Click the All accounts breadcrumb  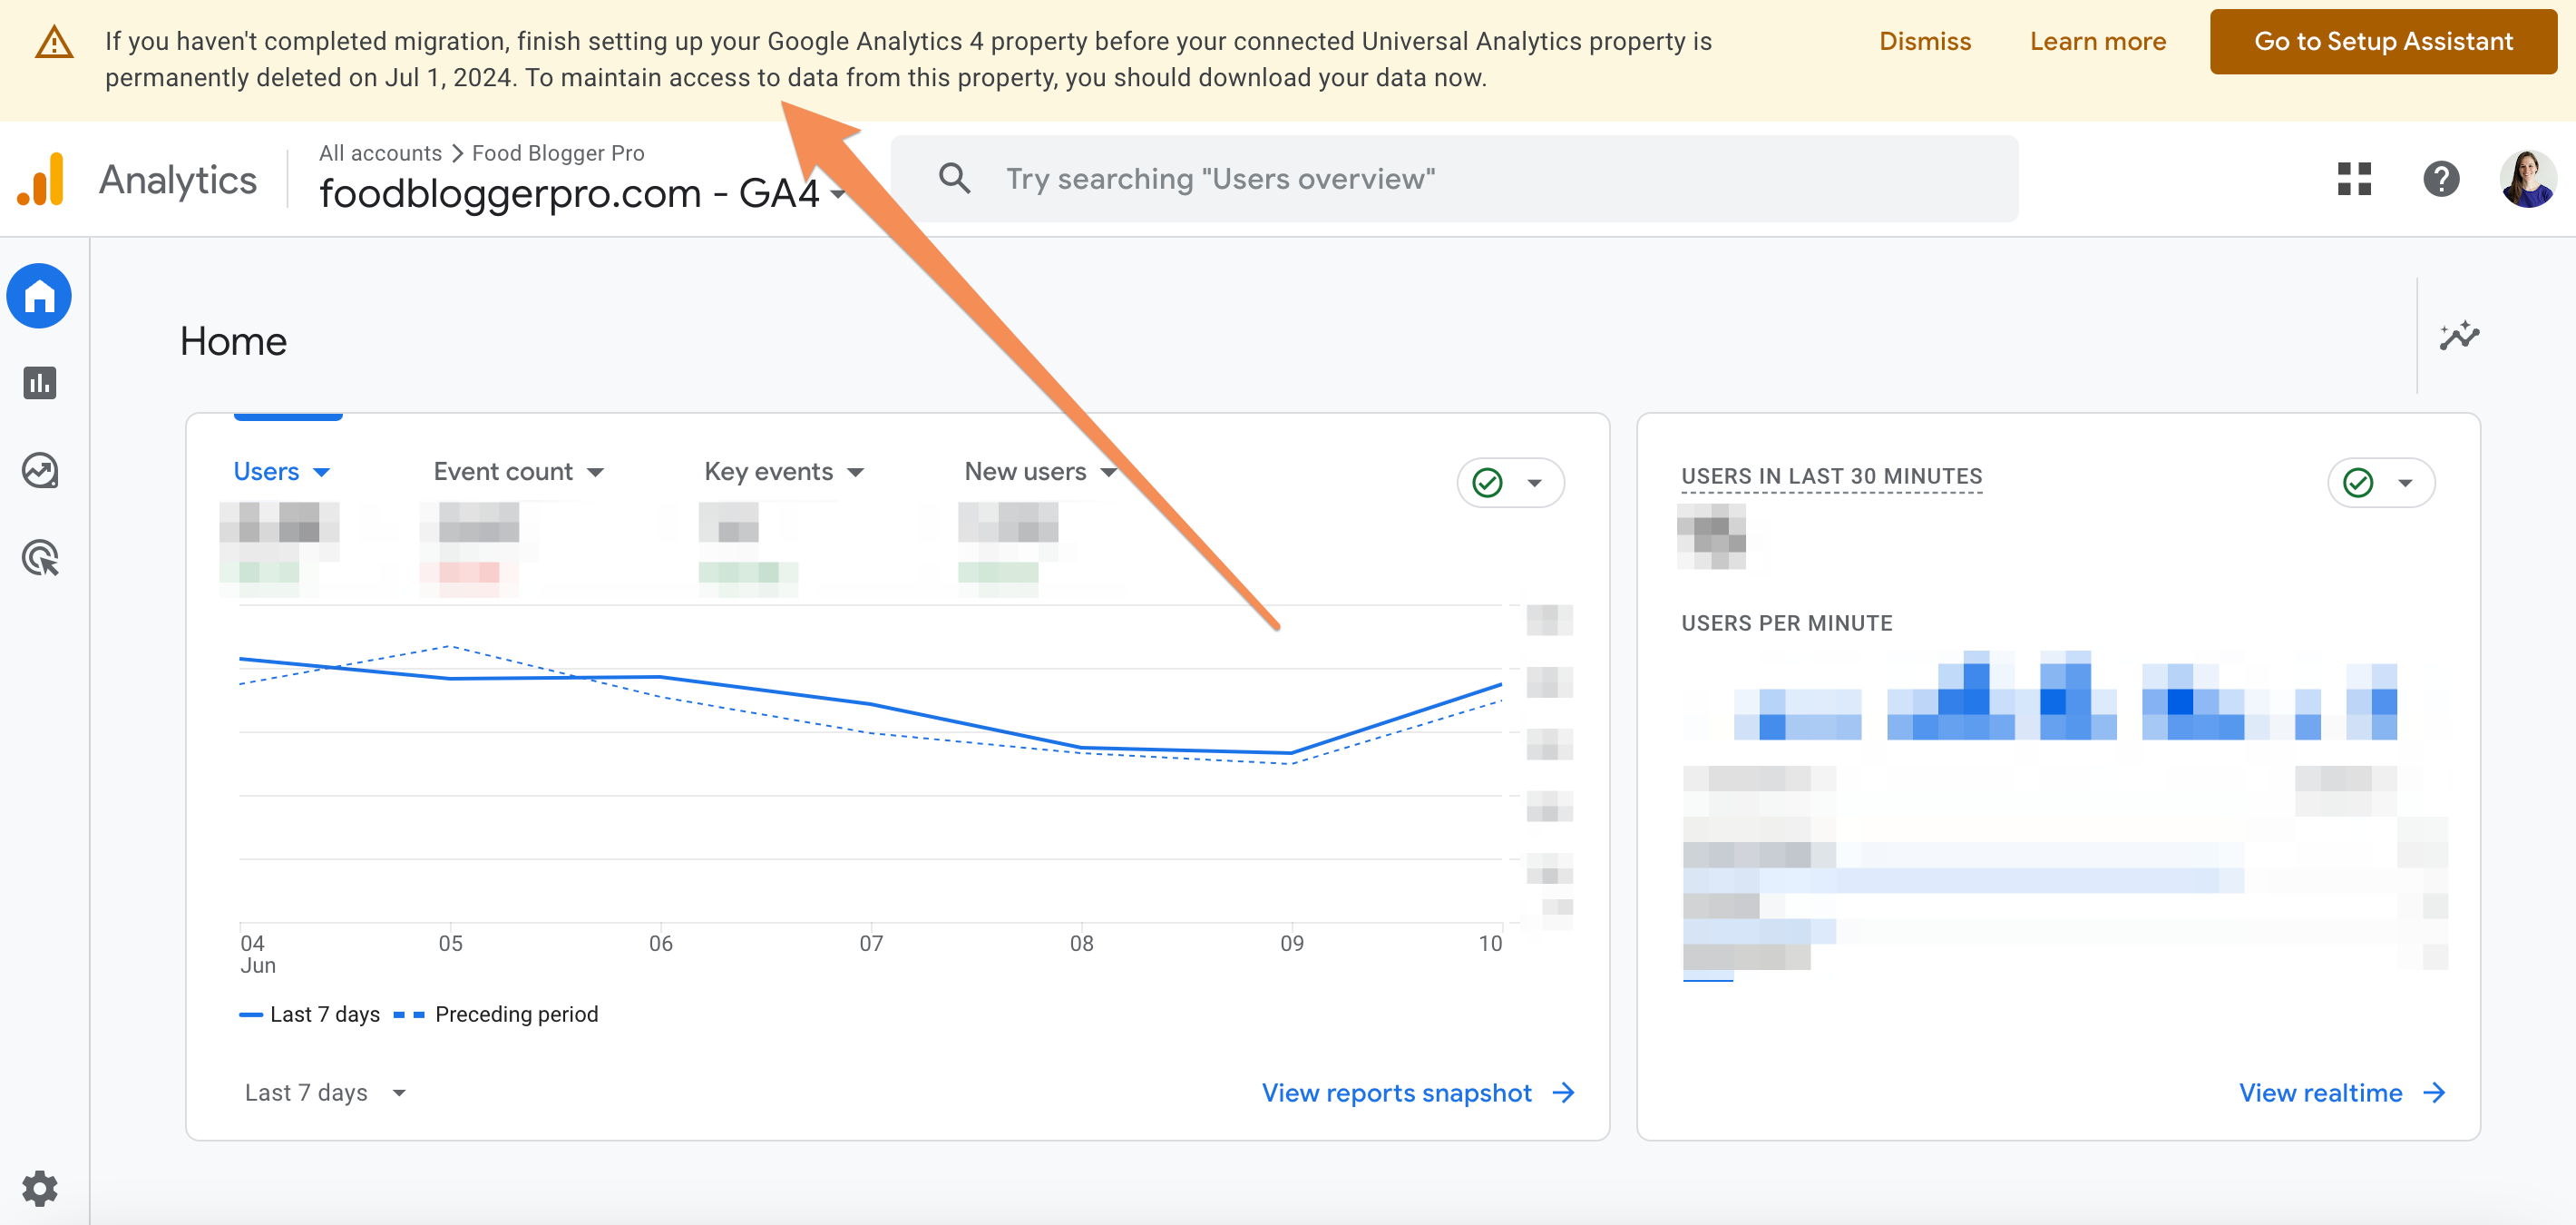click(x=380, y=153)
